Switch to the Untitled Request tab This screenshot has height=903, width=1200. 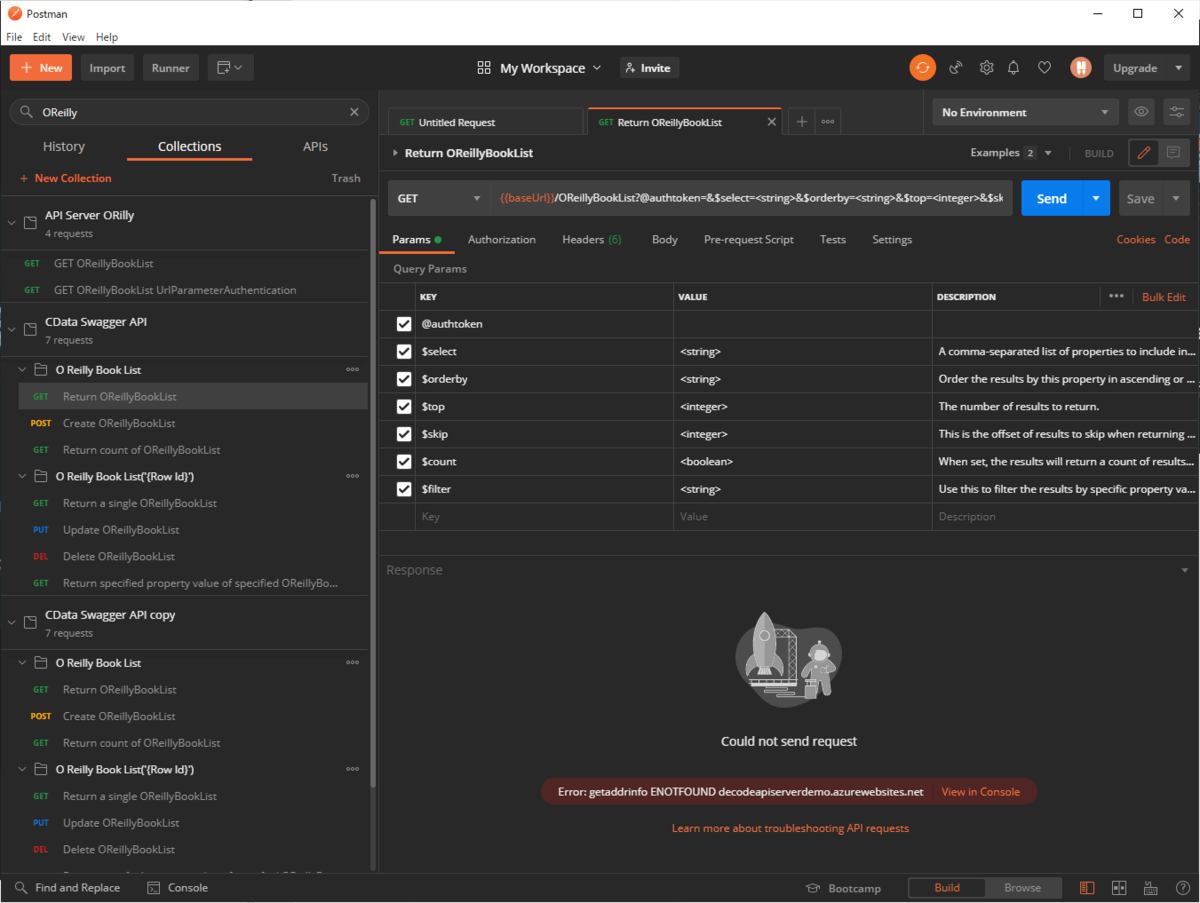tap(485, 122)
